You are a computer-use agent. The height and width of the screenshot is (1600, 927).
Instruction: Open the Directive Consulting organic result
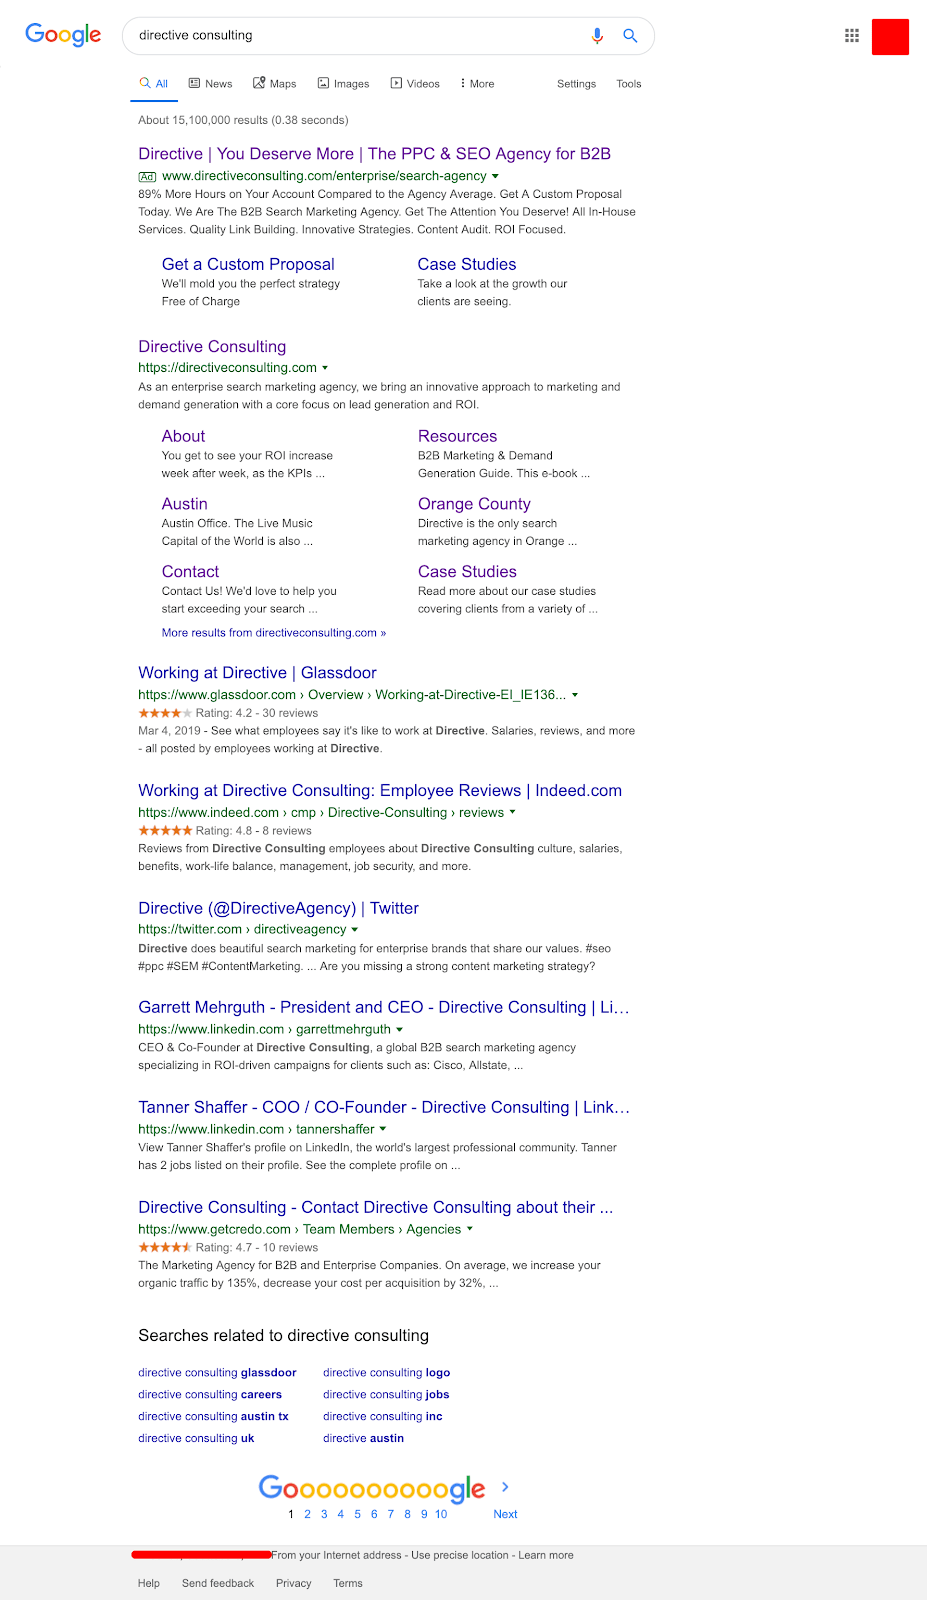coord(212,346)
